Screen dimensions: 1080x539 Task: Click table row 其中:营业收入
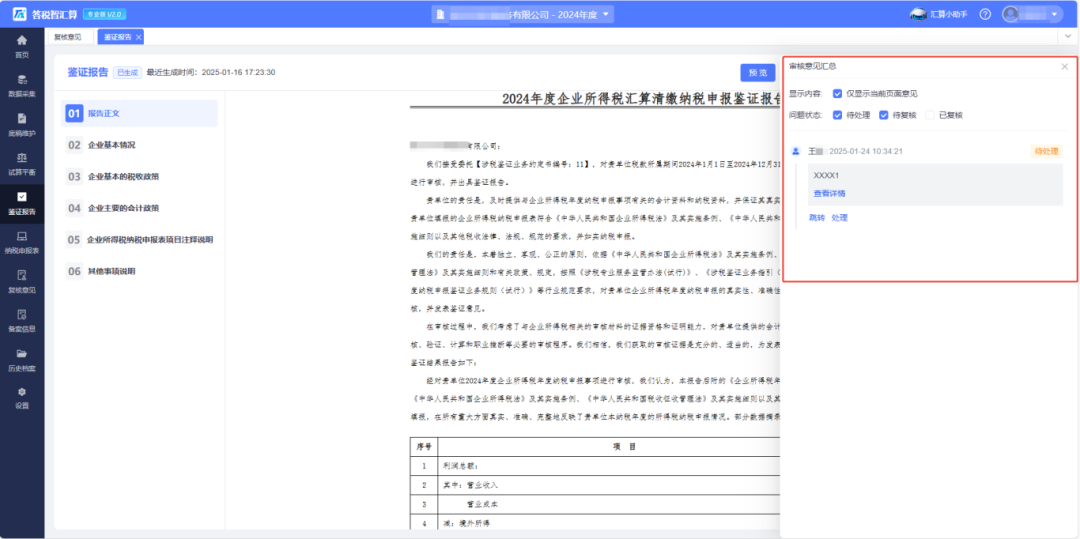pos(595,485)
